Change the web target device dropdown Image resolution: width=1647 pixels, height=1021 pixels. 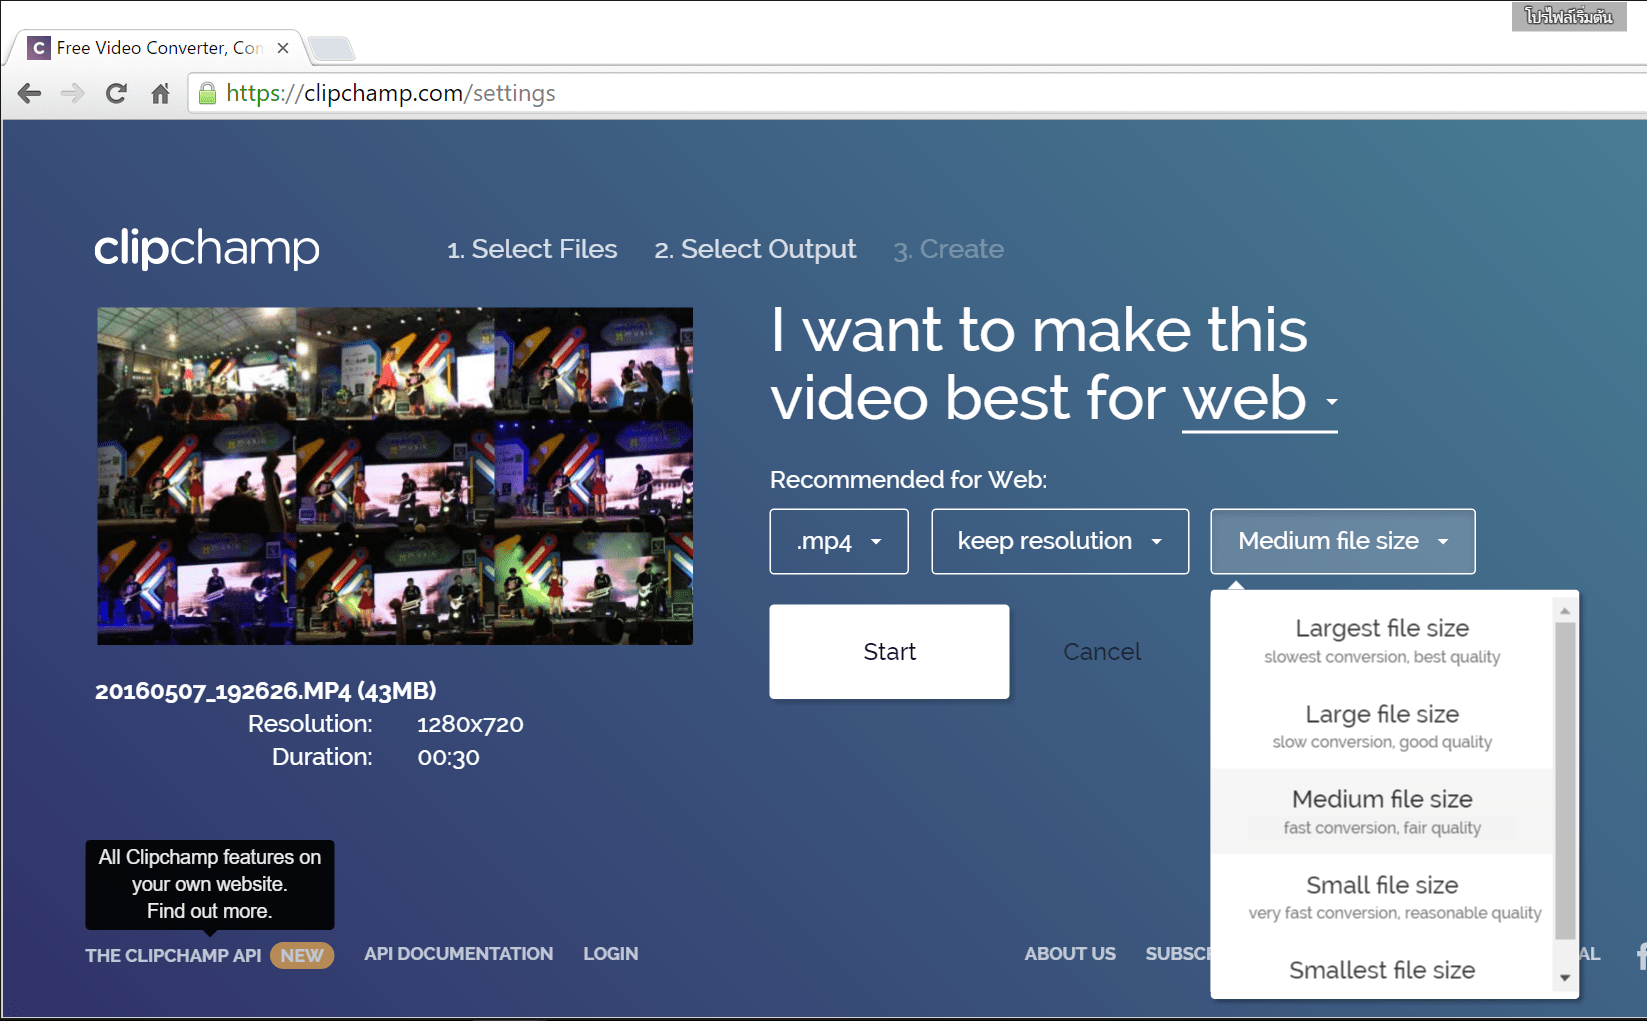pyautogui.click(x=1258, y=400)
